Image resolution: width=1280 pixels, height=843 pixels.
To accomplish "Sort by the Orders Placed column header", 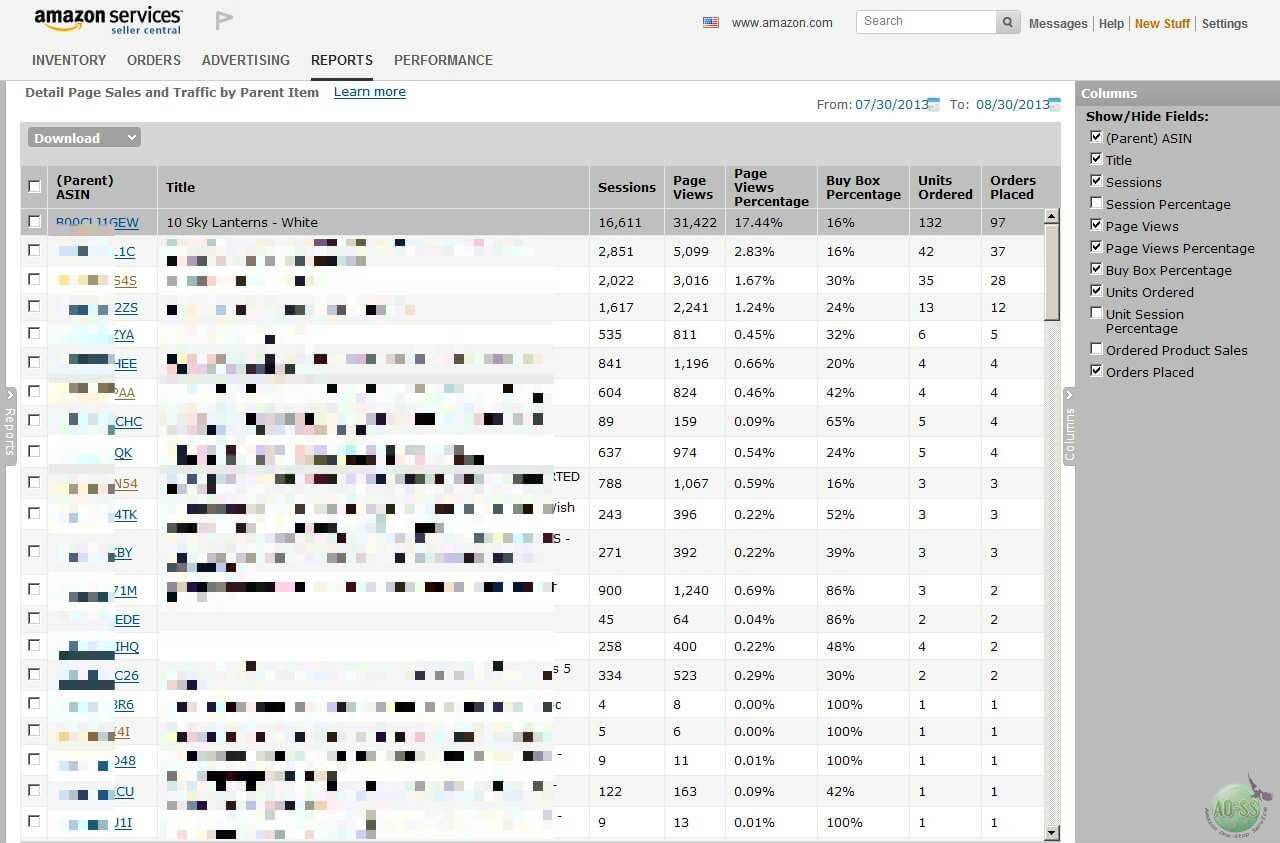I will coord(1013,187).
